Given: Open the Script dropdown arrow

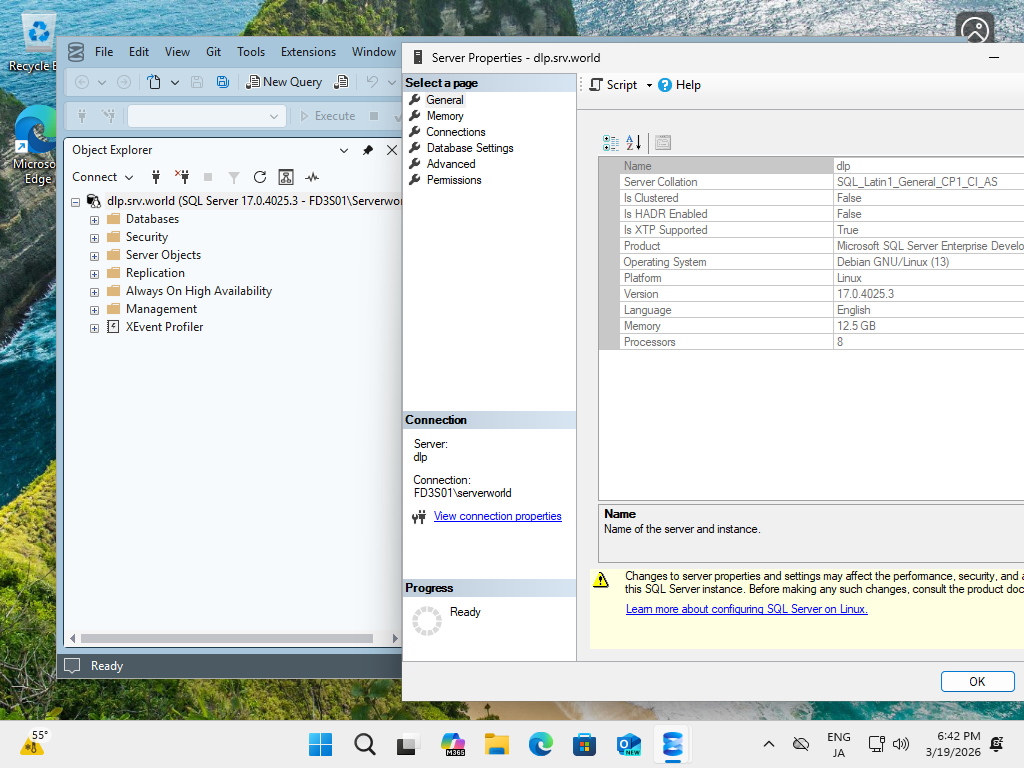Looking at the screenshot, I should click(649, 86).
